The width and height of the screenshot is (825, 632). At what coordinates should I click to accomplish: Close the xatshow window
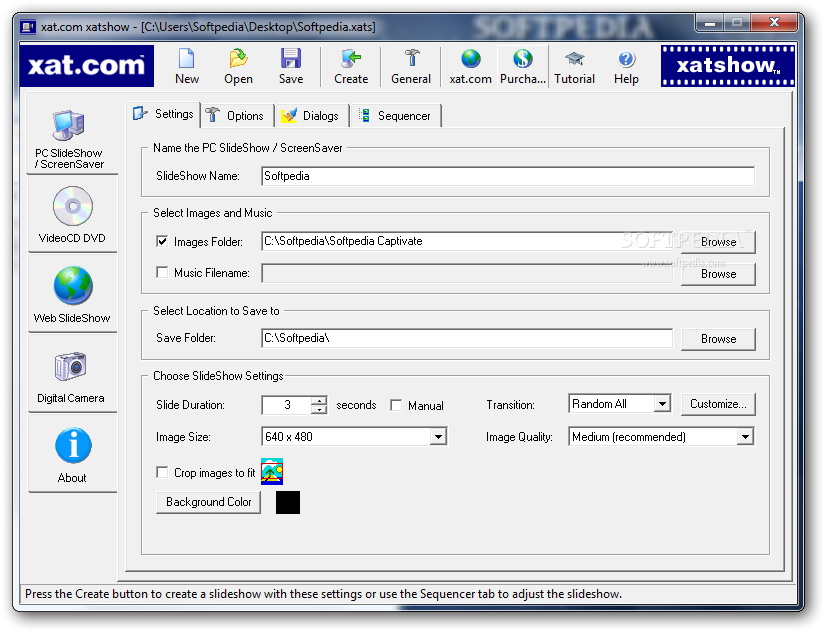(773, 22)
